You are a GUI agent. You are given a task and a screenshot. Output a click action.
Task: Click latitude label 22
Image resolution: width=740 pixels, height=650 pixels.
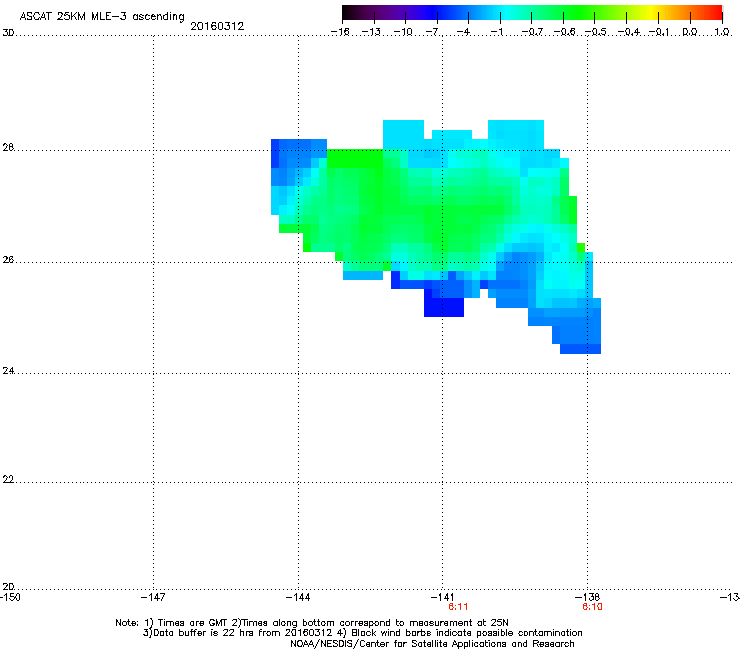(8, 480)
